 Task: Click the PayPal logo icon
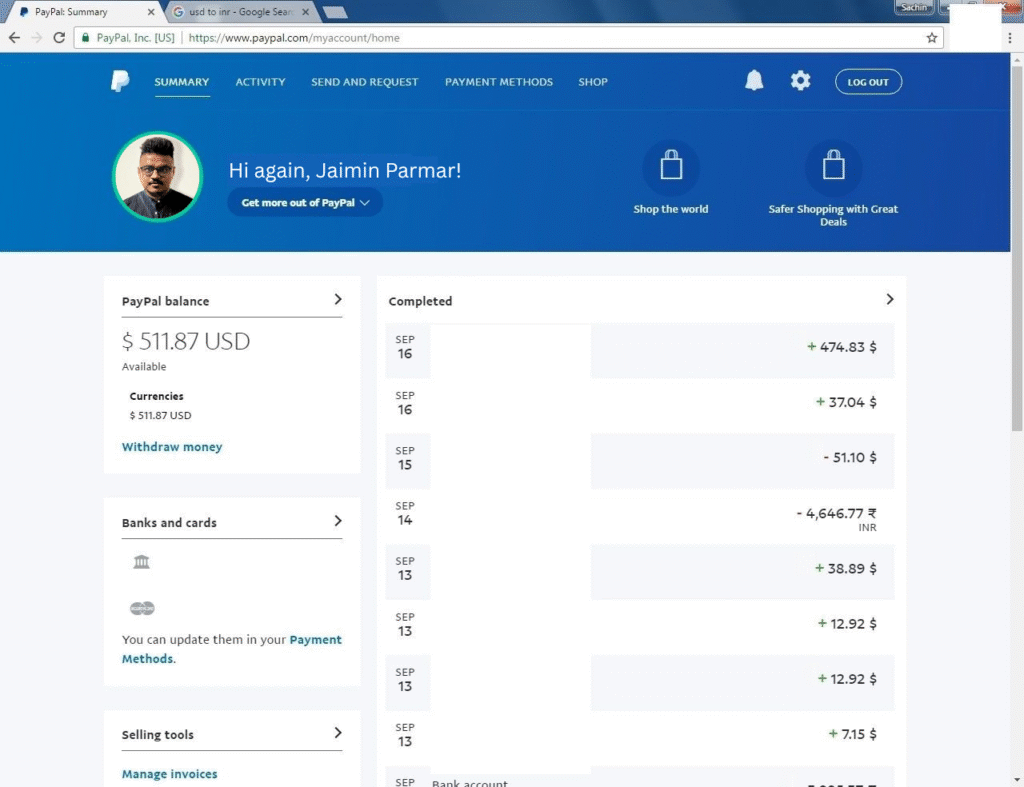click(x=120, y=82)
